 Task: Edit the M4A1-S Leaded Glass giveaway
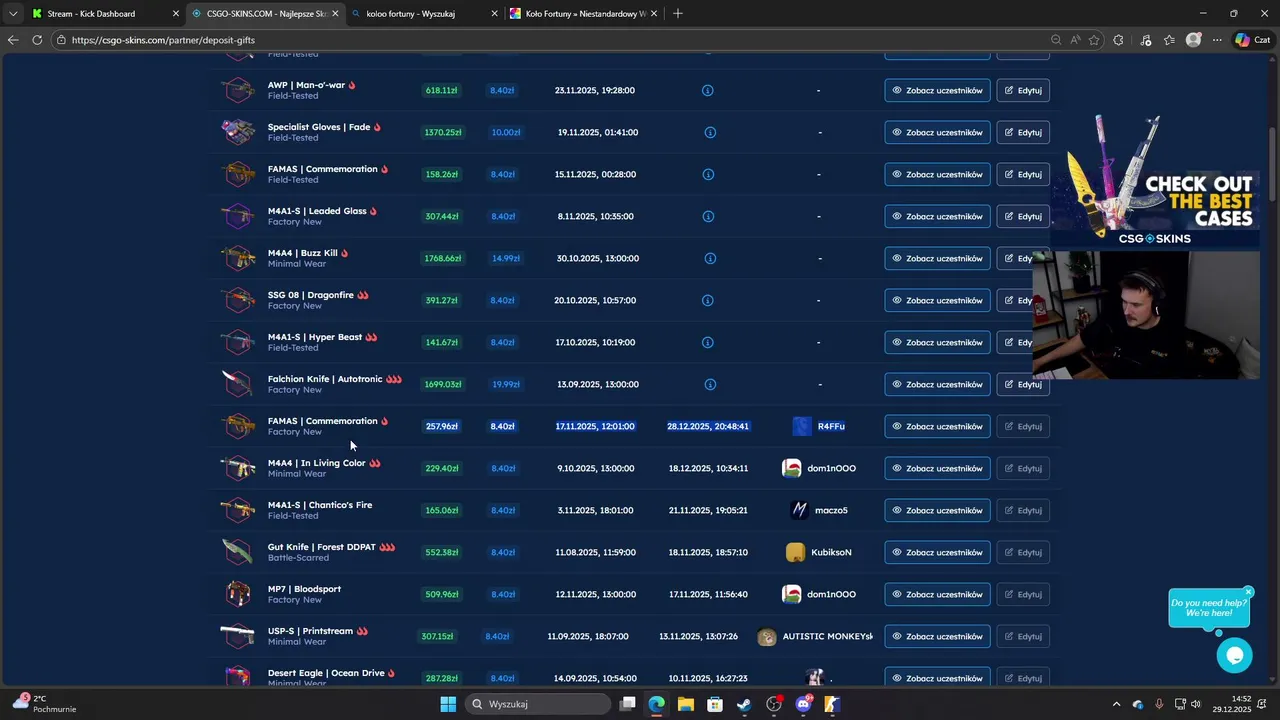tap(1023, 216)
